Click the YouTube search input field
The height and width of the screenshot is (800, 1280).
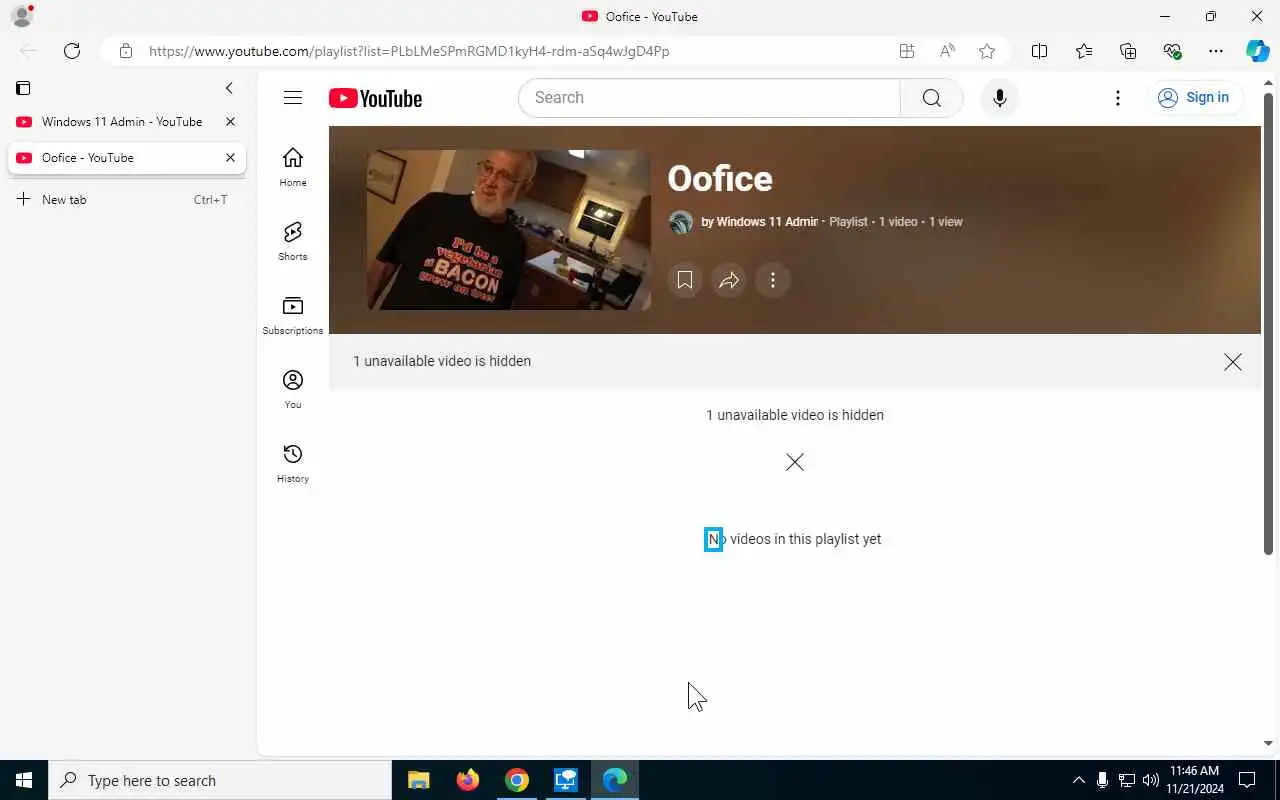tap(709, 98)
